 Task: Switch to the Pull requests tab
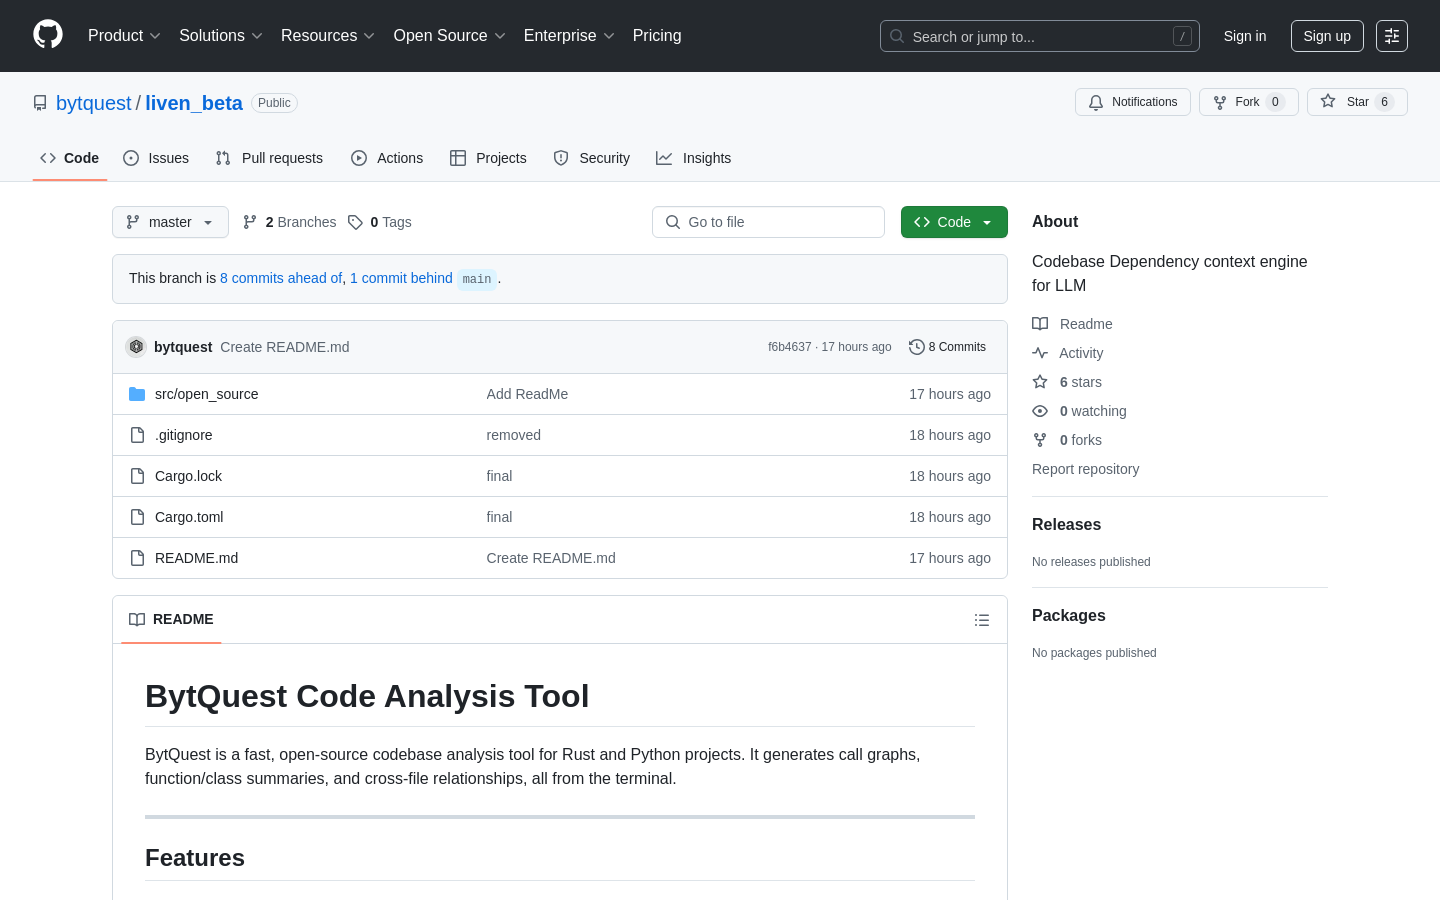[x=269, y=158]
